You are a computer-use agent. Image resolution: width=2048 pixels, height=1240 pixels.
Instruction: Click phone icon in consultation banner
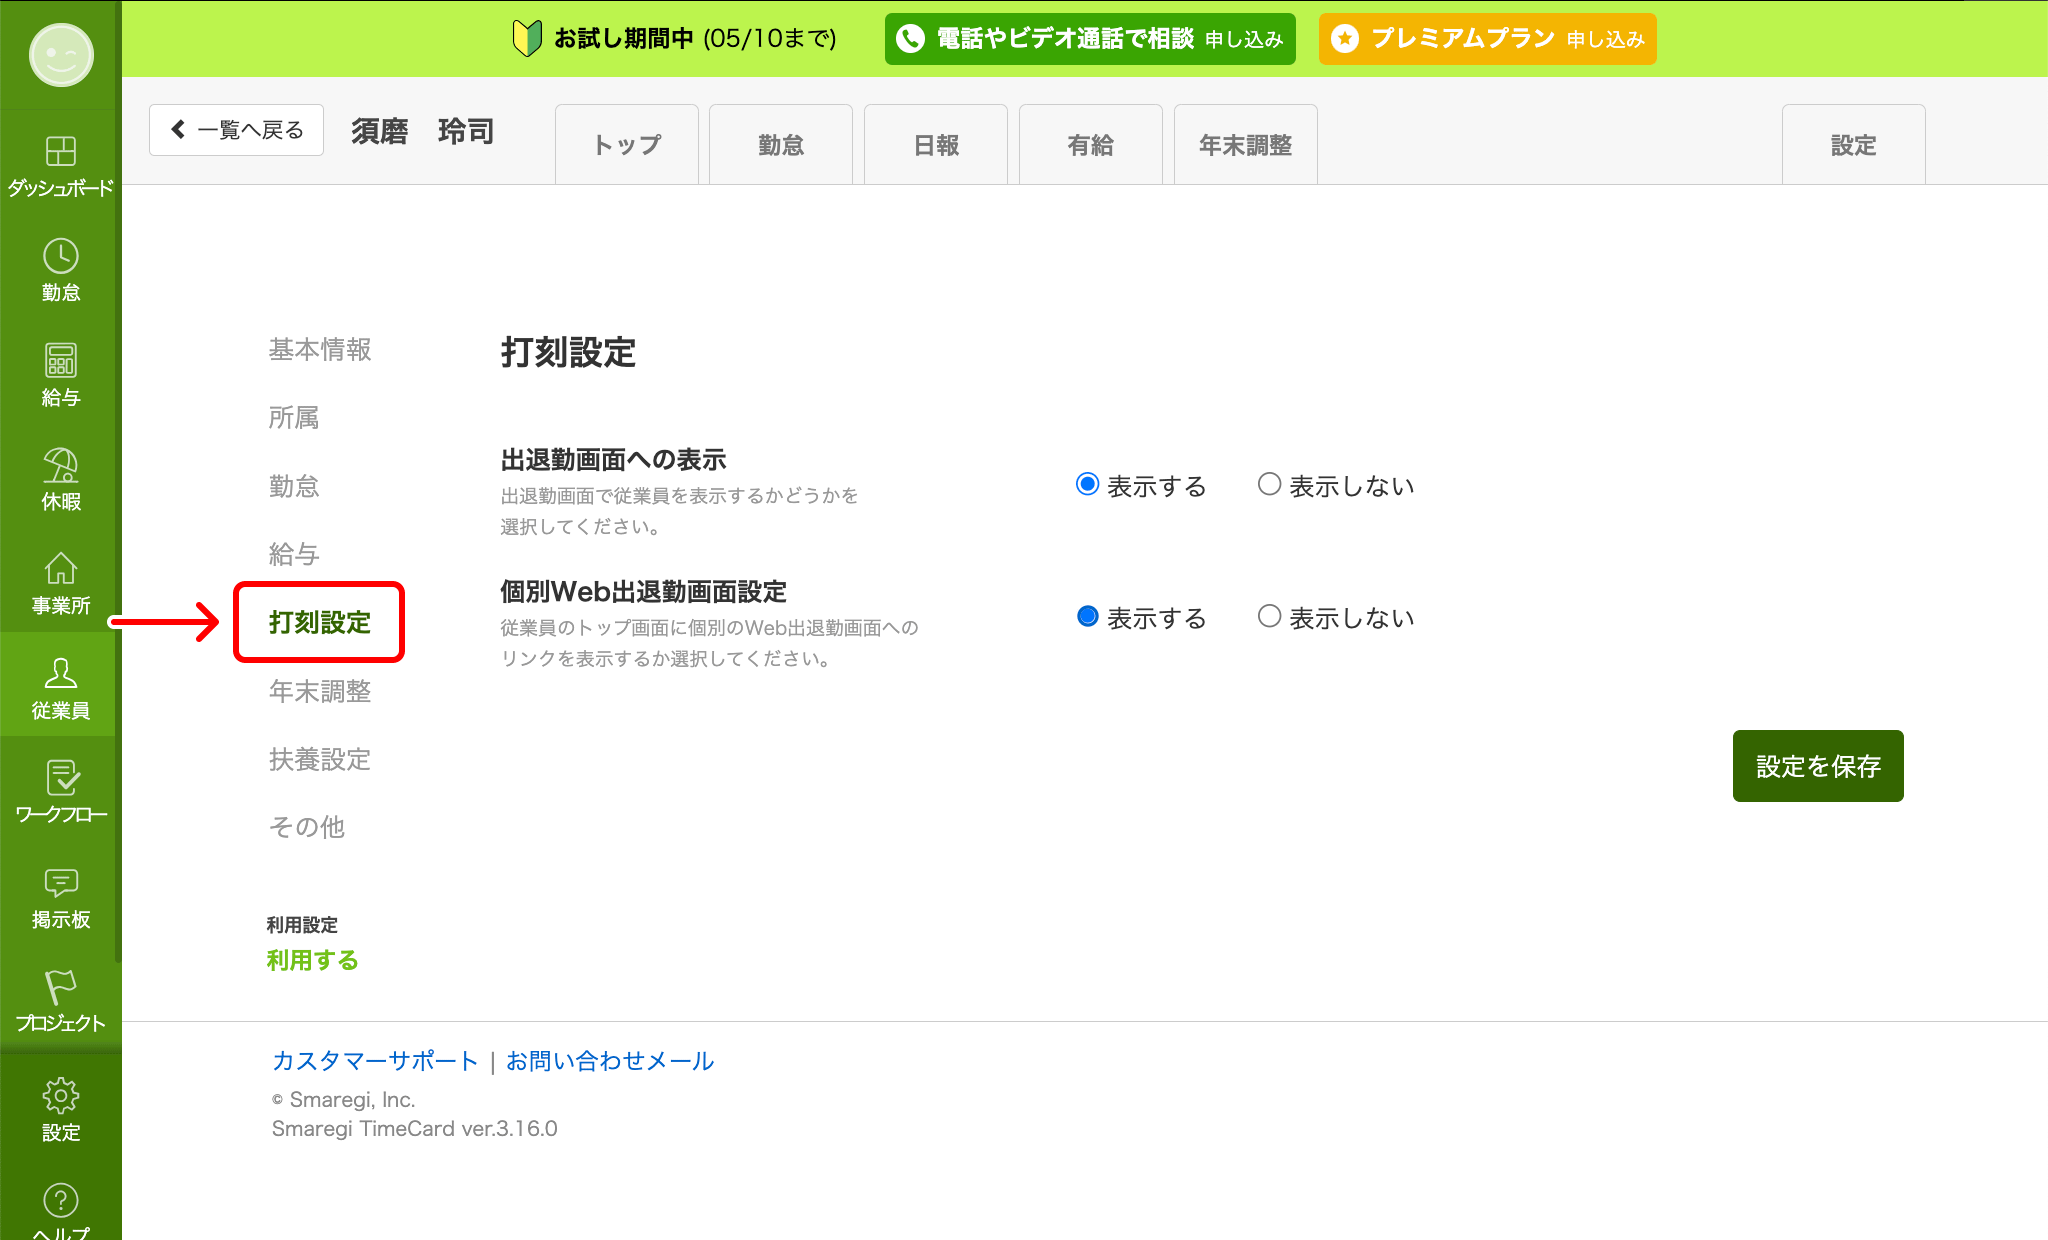(x=910, y=39)
